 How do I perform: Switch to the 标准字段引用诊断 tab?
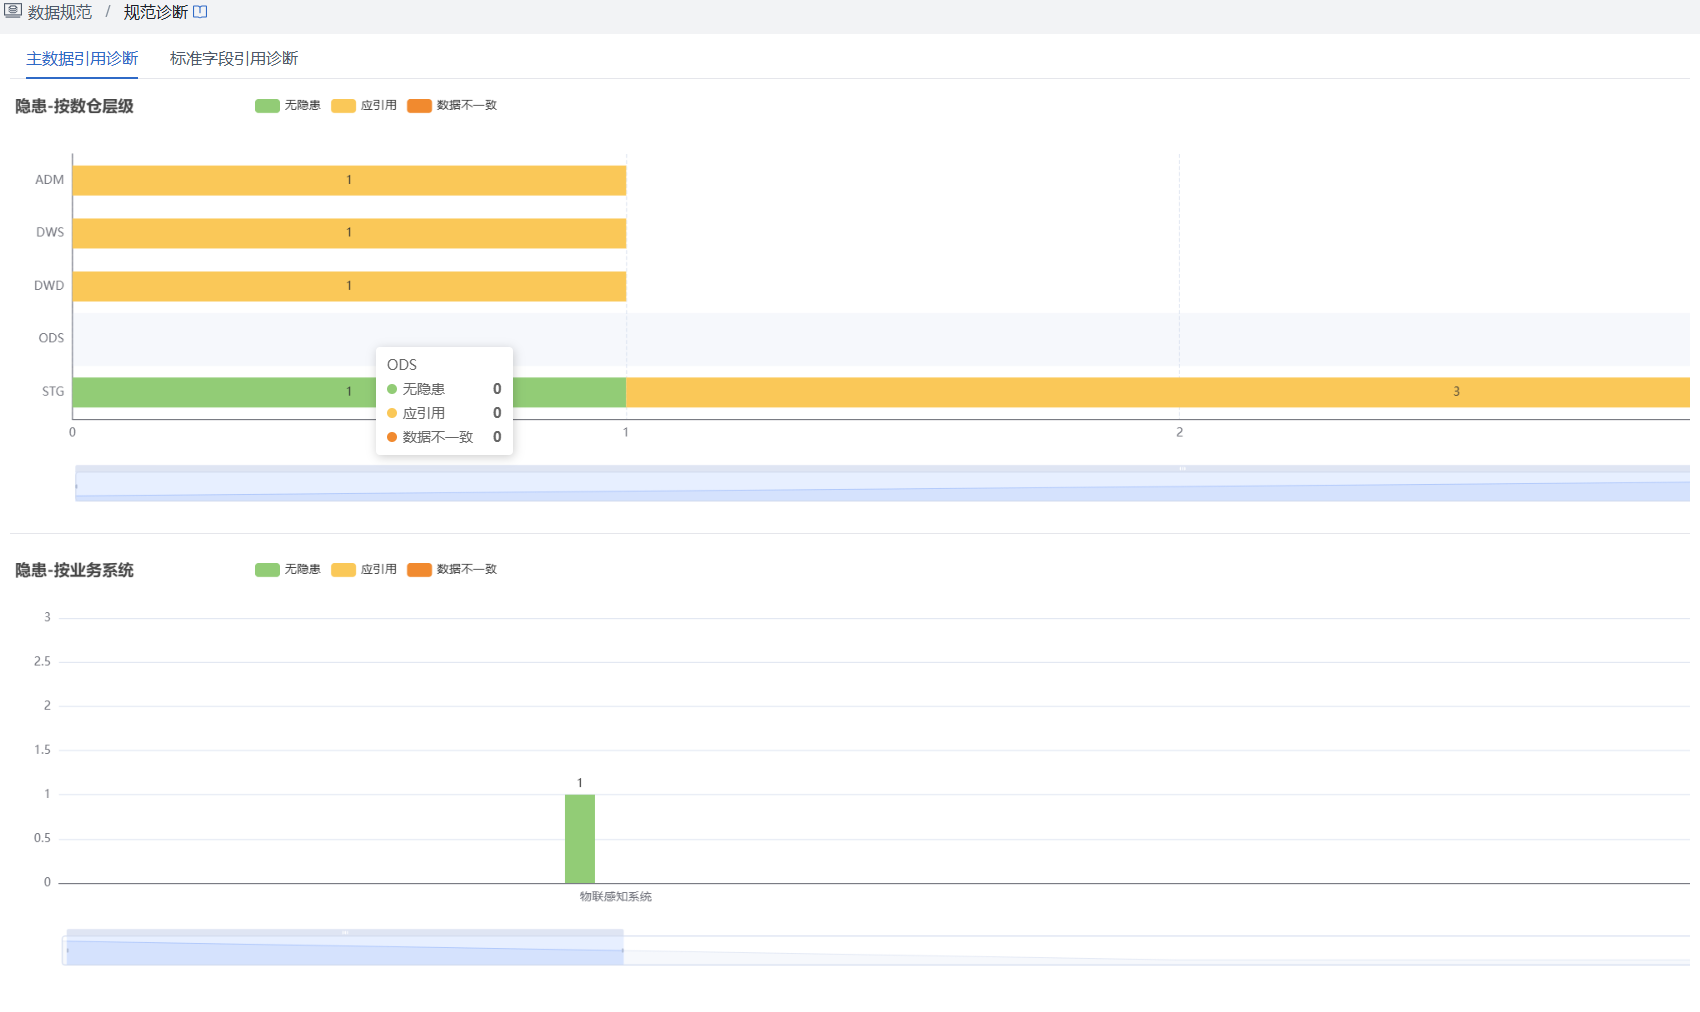(234, 58)
